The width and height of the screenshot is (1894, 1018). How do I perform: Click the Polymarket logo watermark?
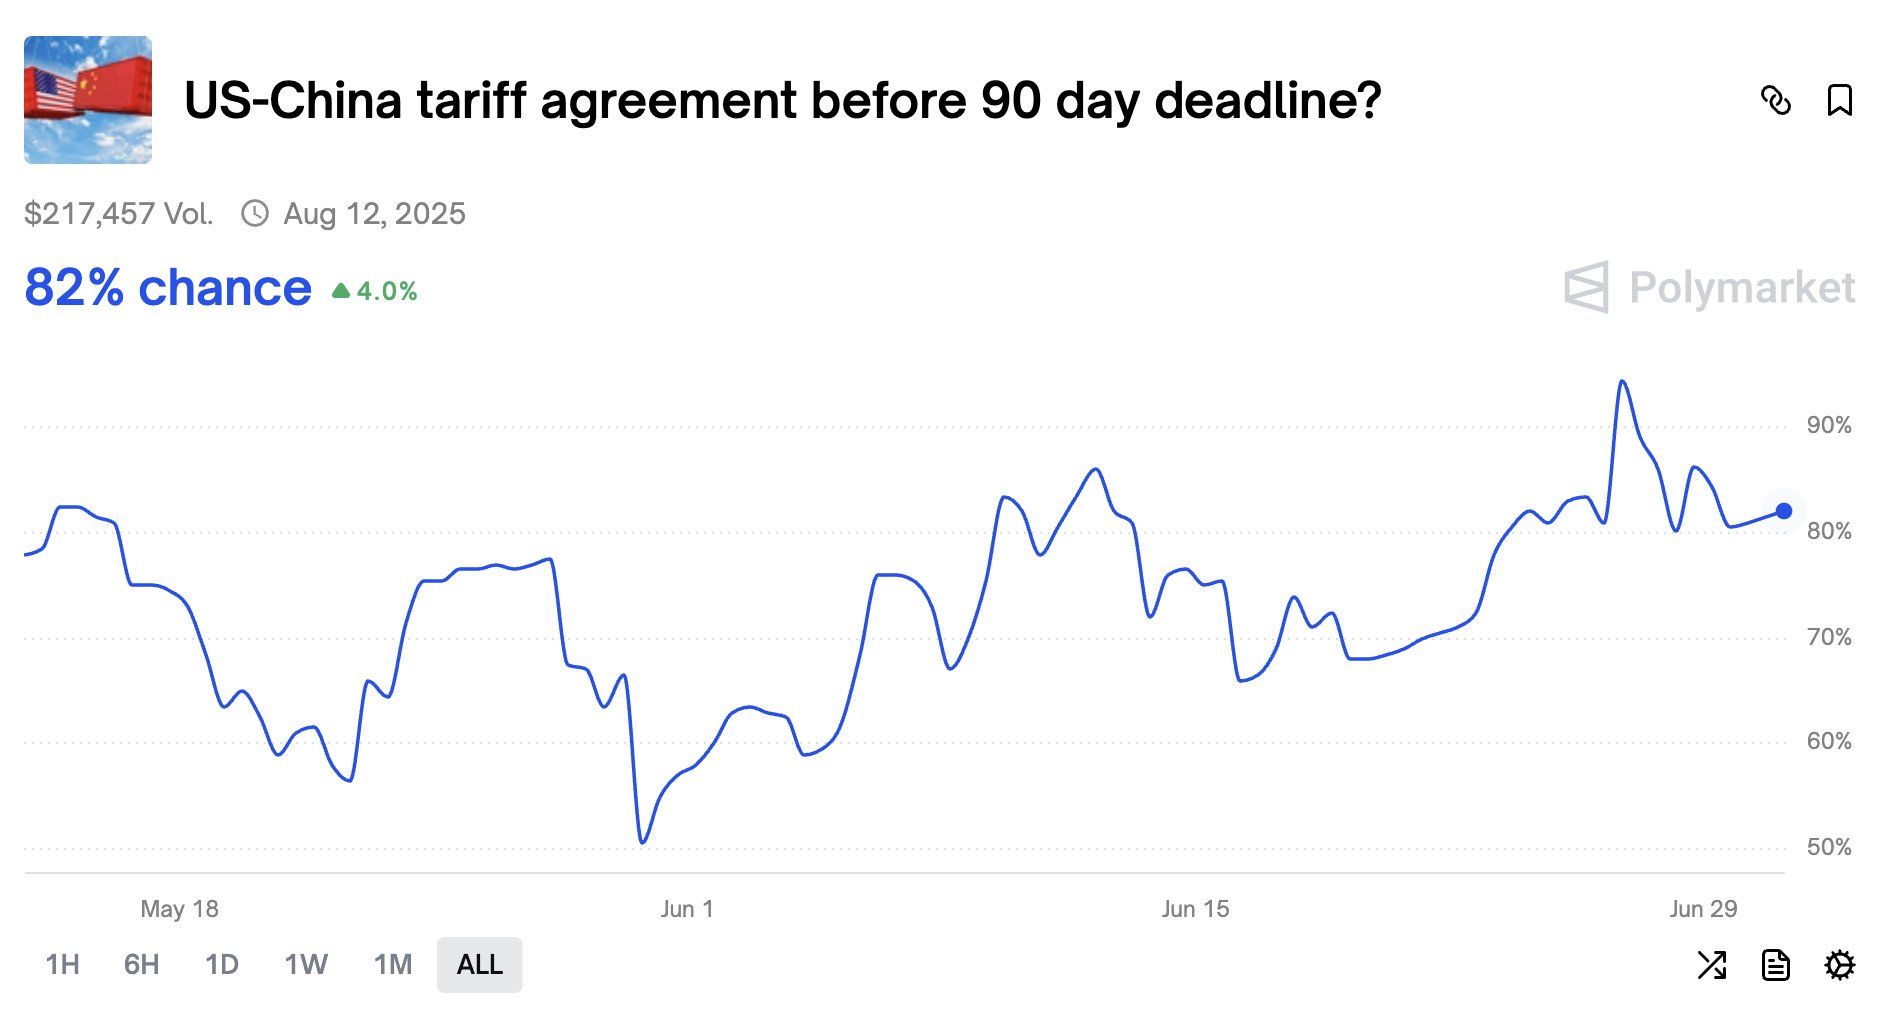tap(1709, 288)
